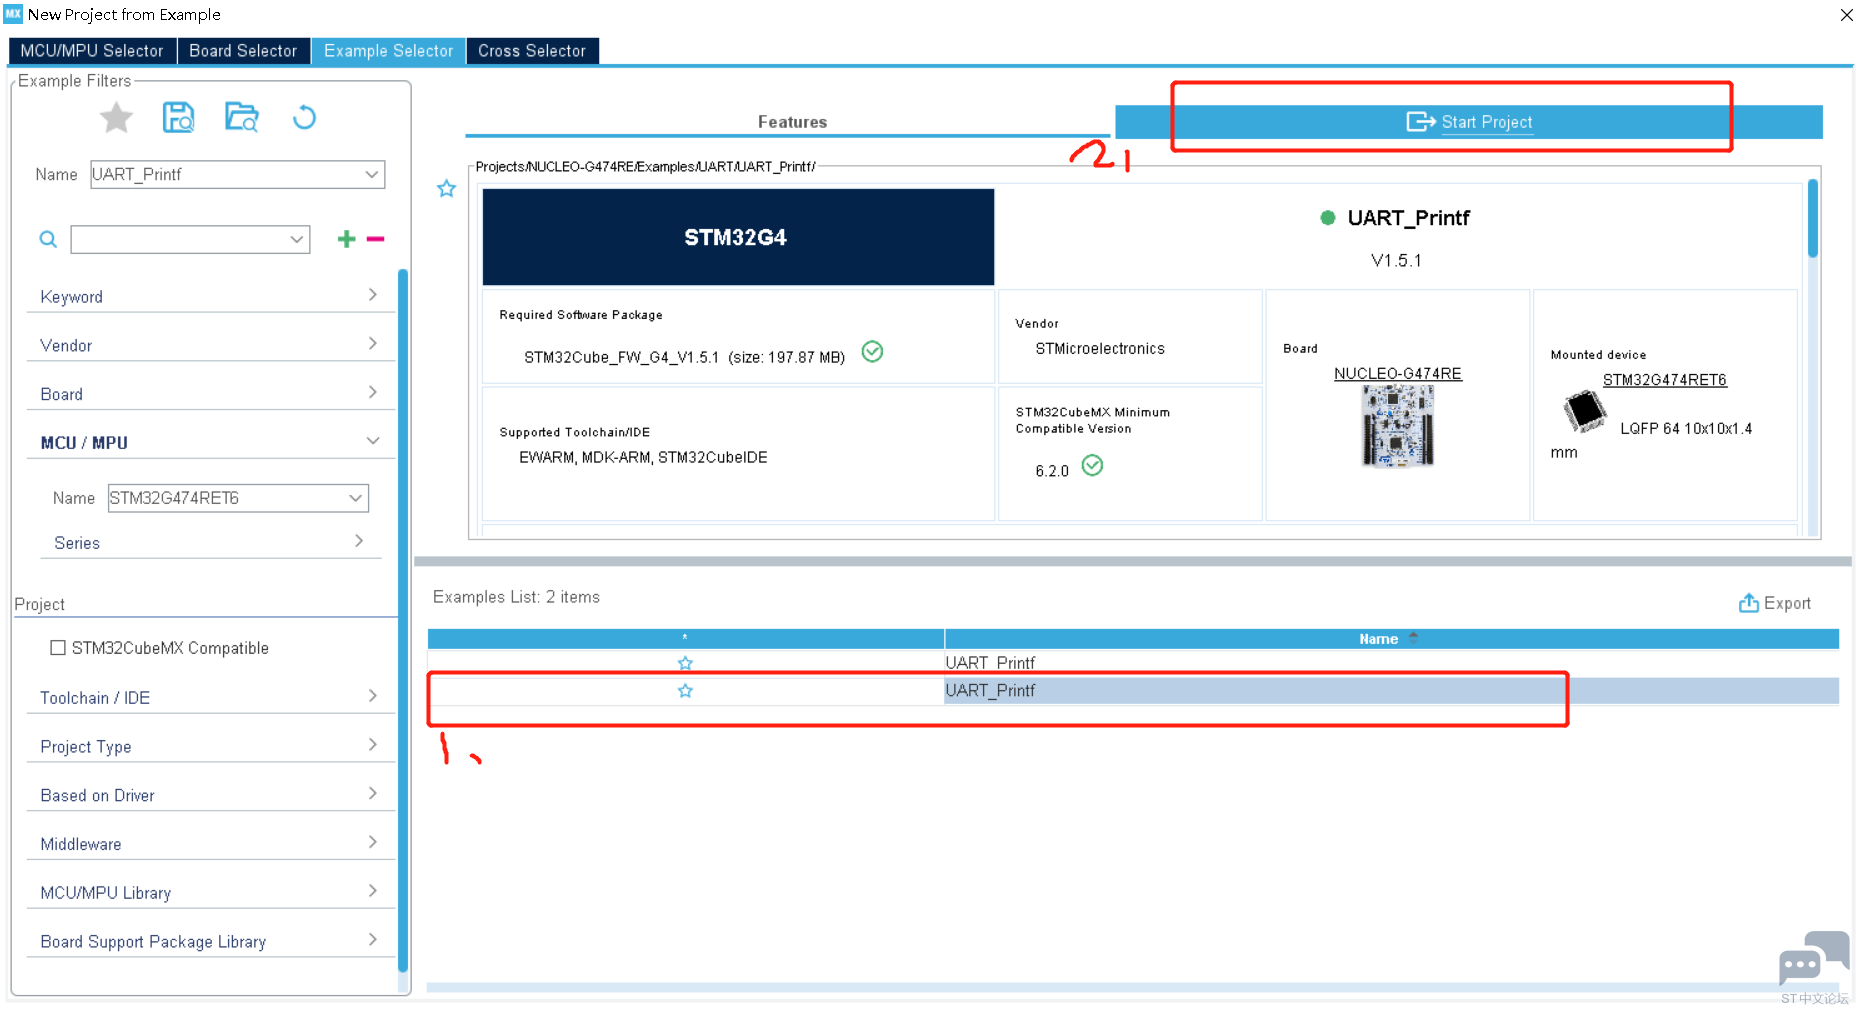The height and width of the screenshot is (1014, 1858).
Task: Click the STM32Cube_FW_G4_V1.5.1 package text
Action: pyautogui.click(x=621, y=358)
